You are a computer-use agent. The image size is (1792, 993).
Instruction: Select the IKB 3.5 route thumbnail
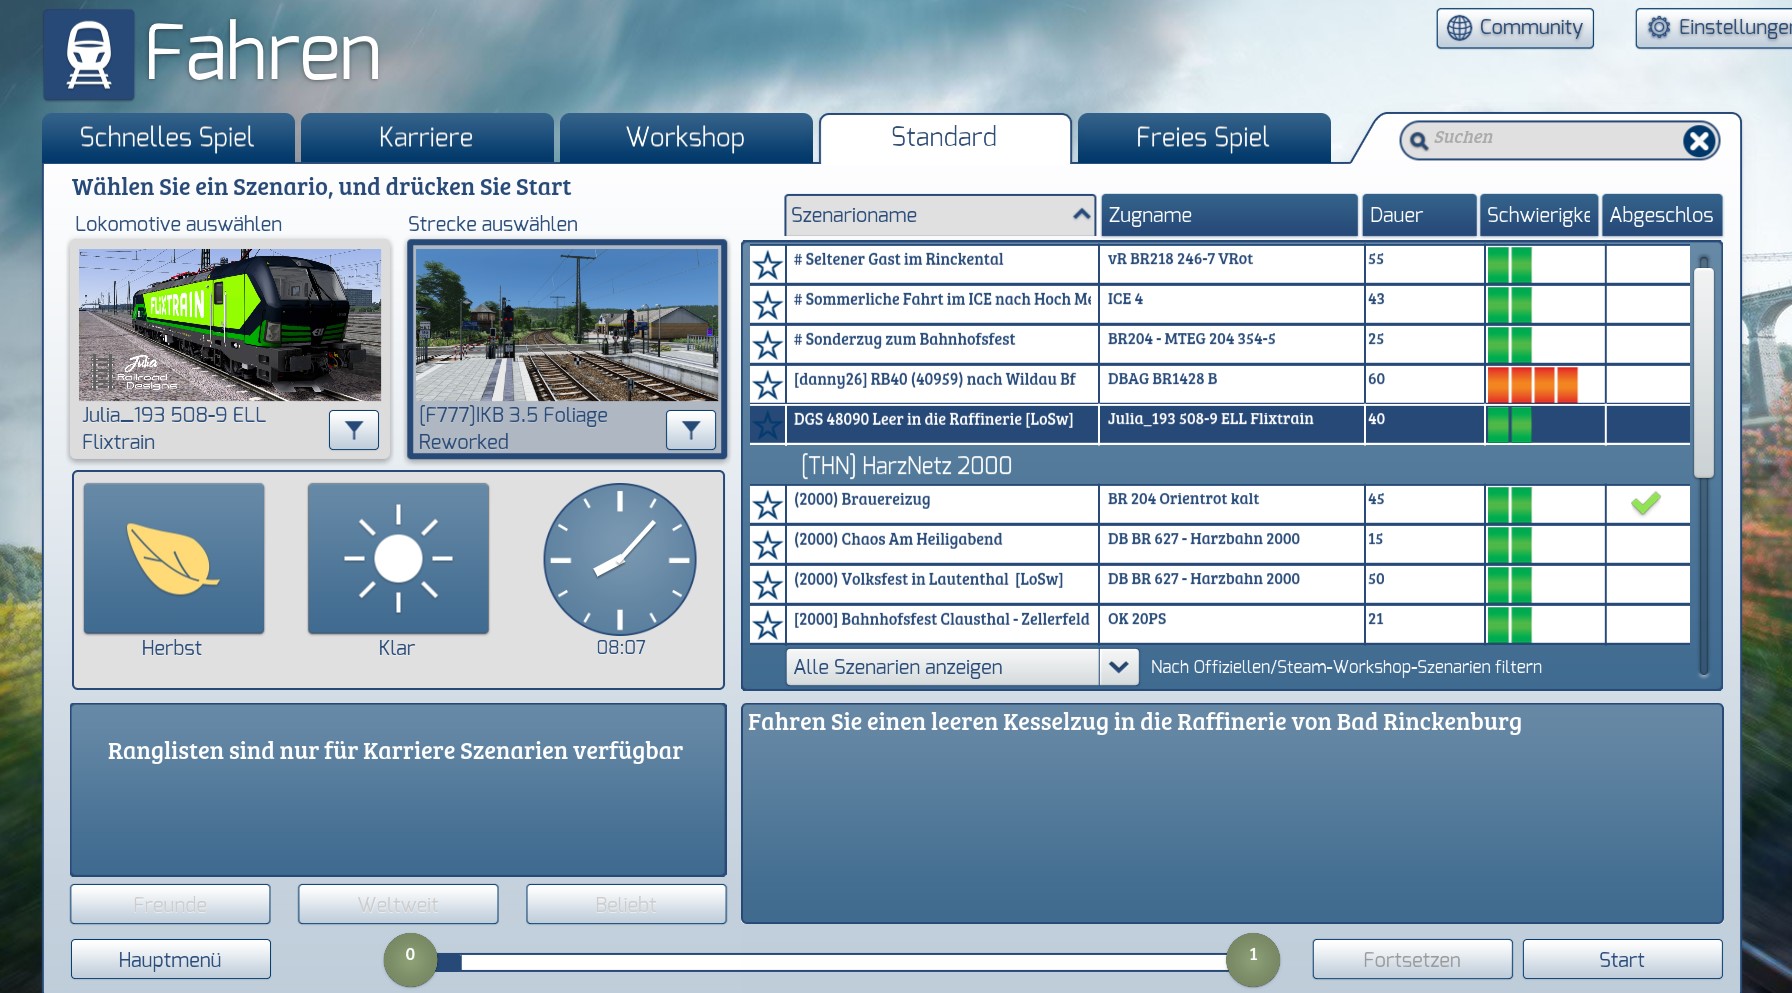click(x=567, y=325)
